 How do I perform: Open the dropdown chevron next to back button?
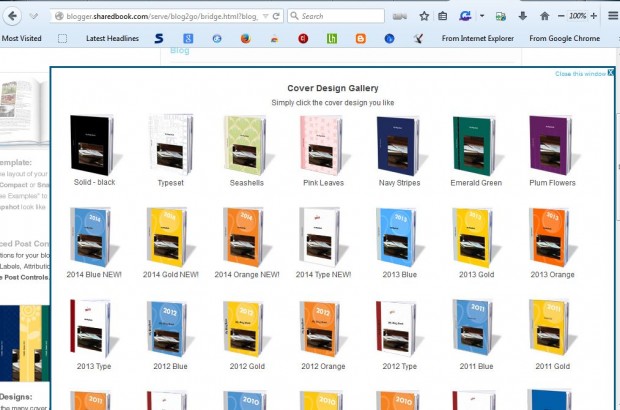(34, 16)
